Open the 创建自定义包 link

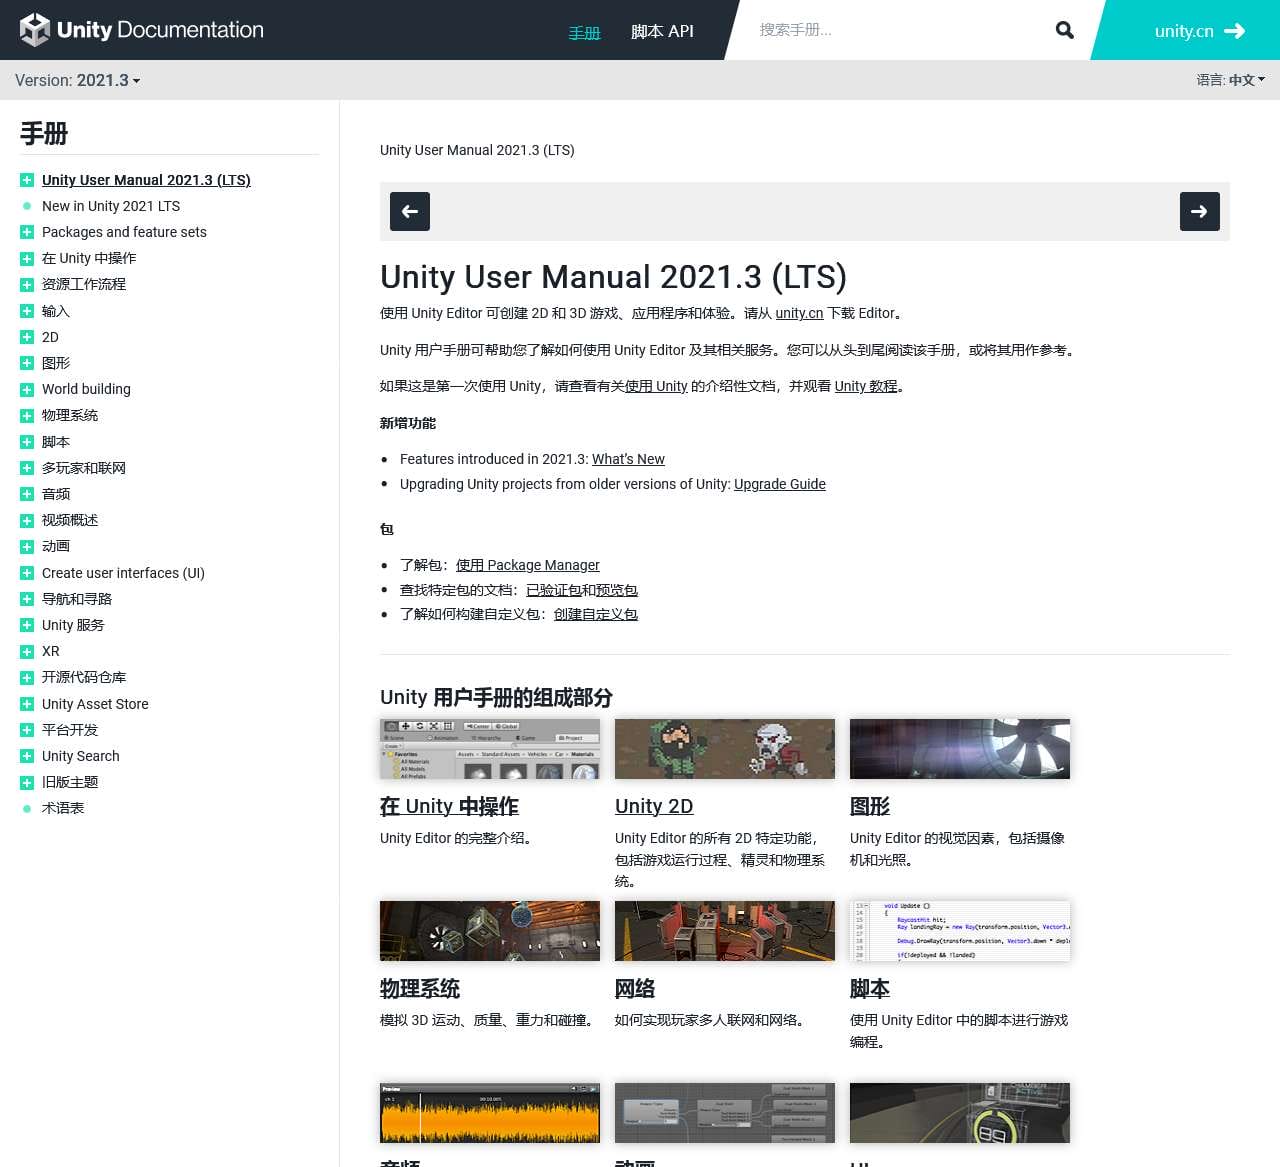(596, 614)
